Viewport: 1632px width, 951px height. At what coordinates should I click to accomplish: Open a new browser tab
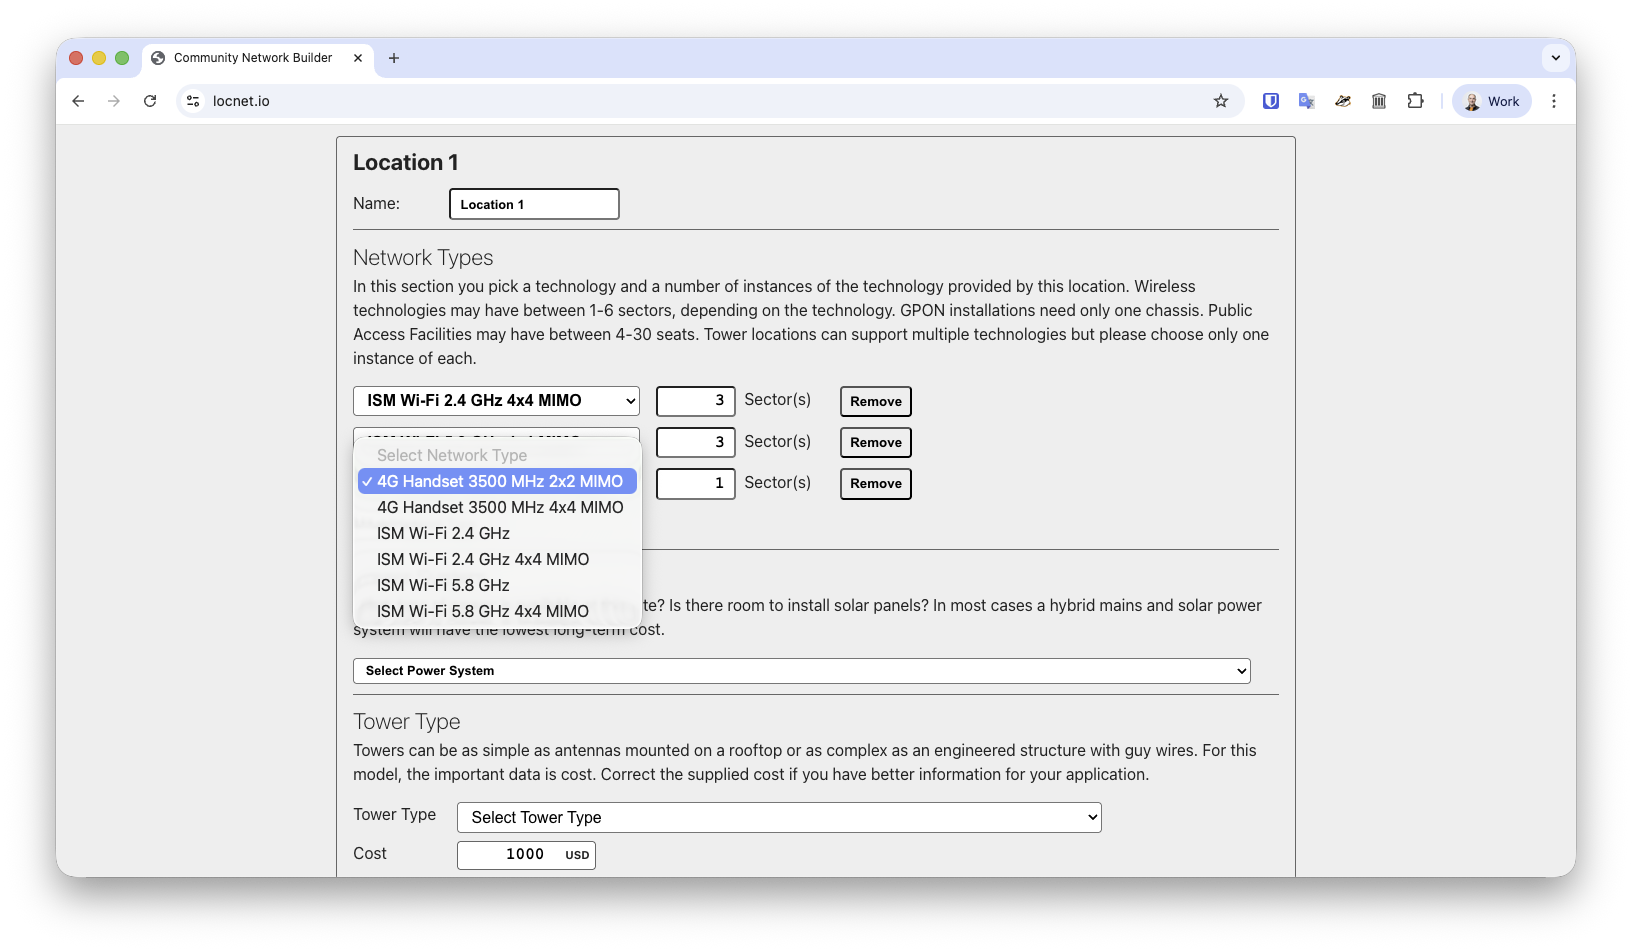coord(394,58)
